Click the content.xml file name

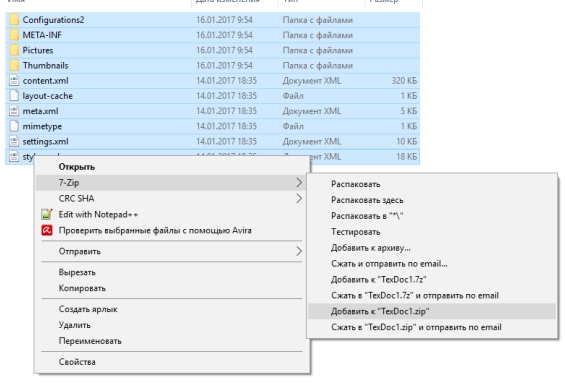coord(45,80)
